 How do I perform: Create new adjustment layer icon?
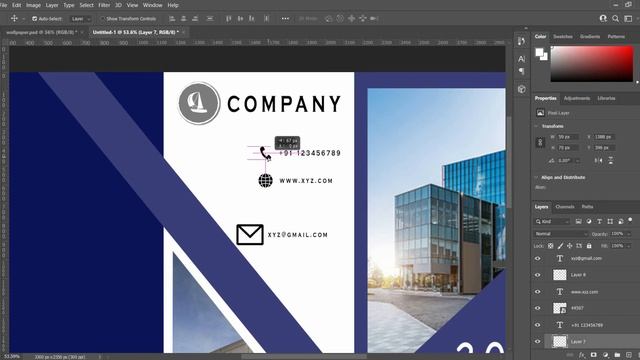click(x=606, y=355)
